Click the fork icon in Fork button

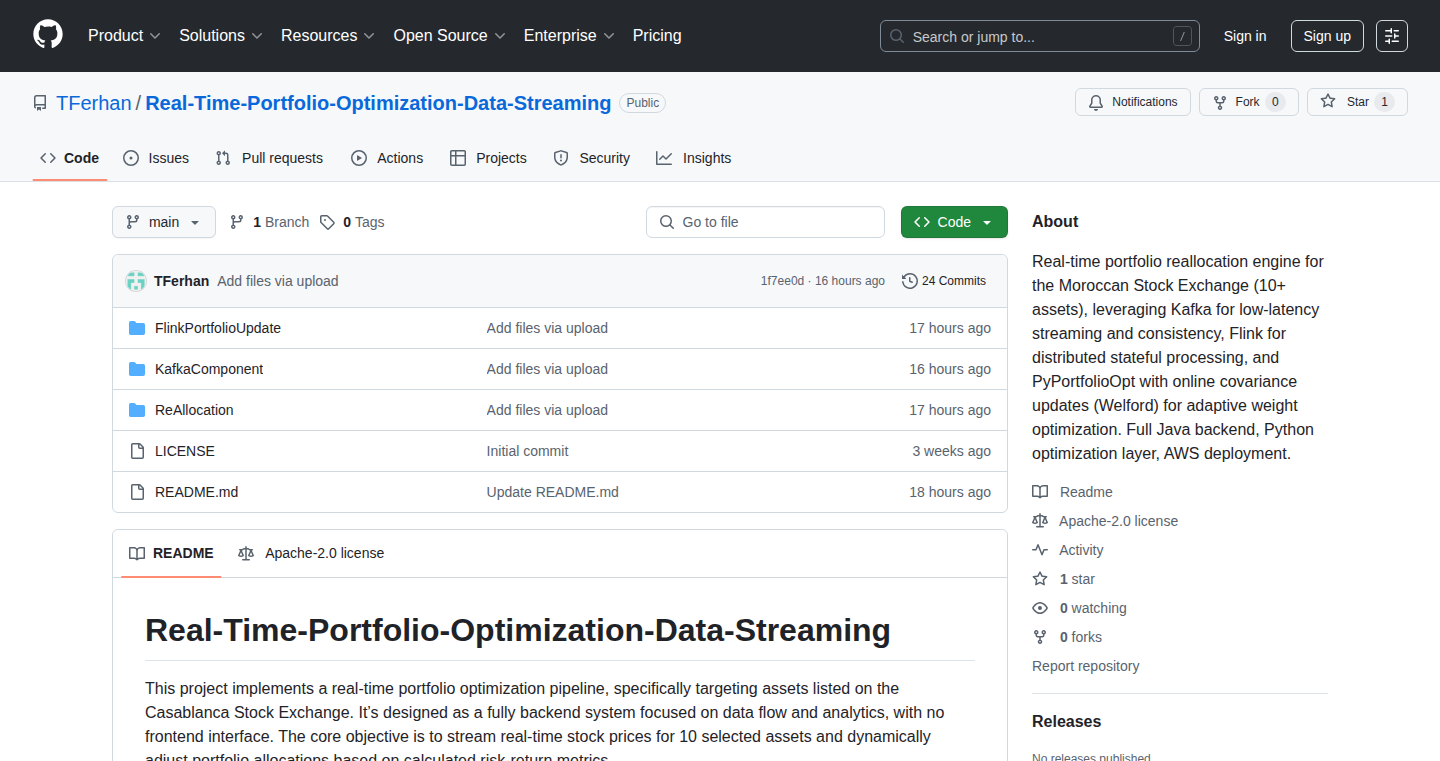coord(1220,102)
